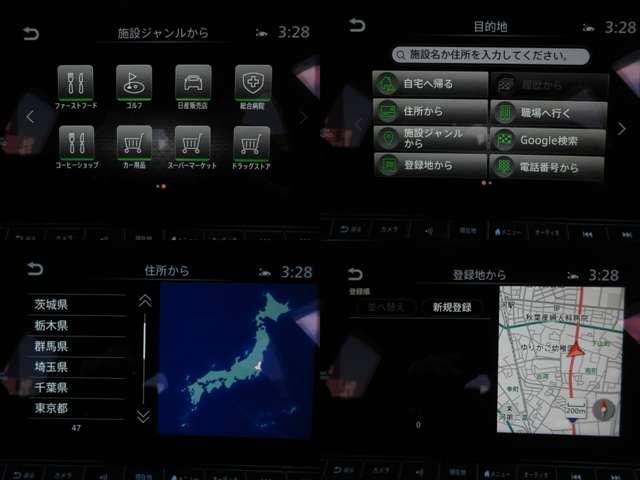Go back from 登録地から screen

click(354, 274)
